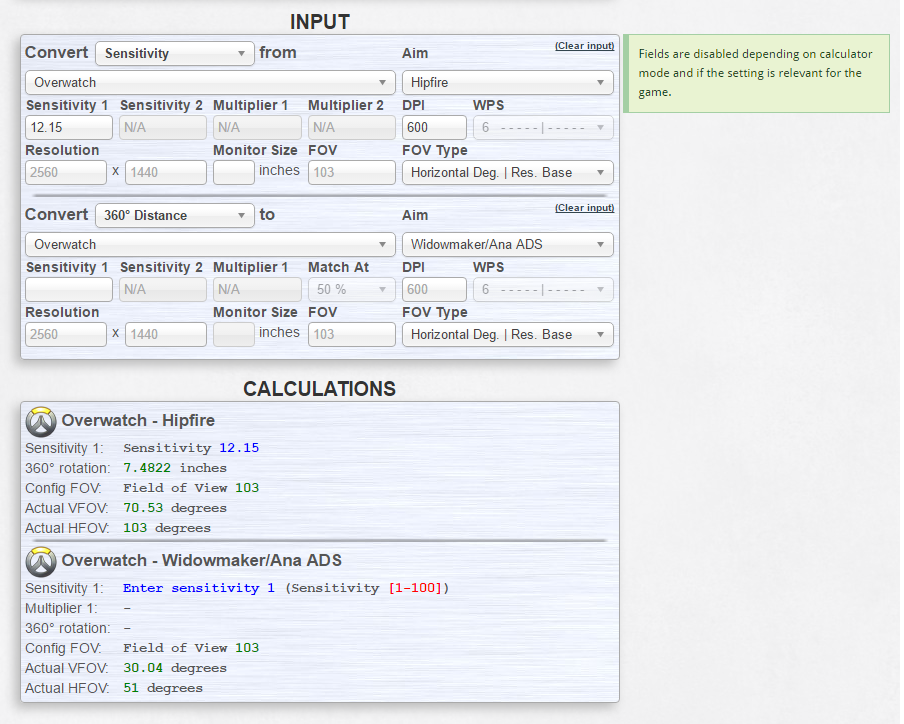Click the 7.4822 inches rotation value
904x724 pixels.
[x=175, y=468]
